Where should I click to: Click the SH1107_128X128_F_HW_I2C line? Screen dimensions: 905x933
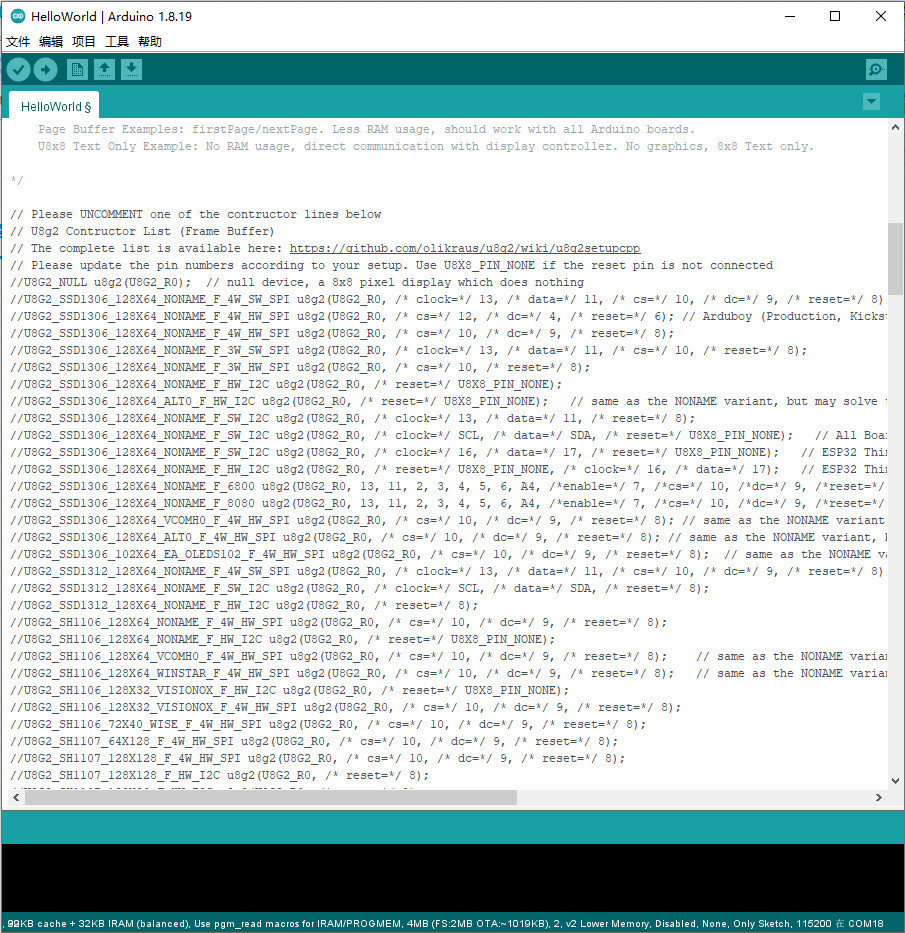pos(220,775)
